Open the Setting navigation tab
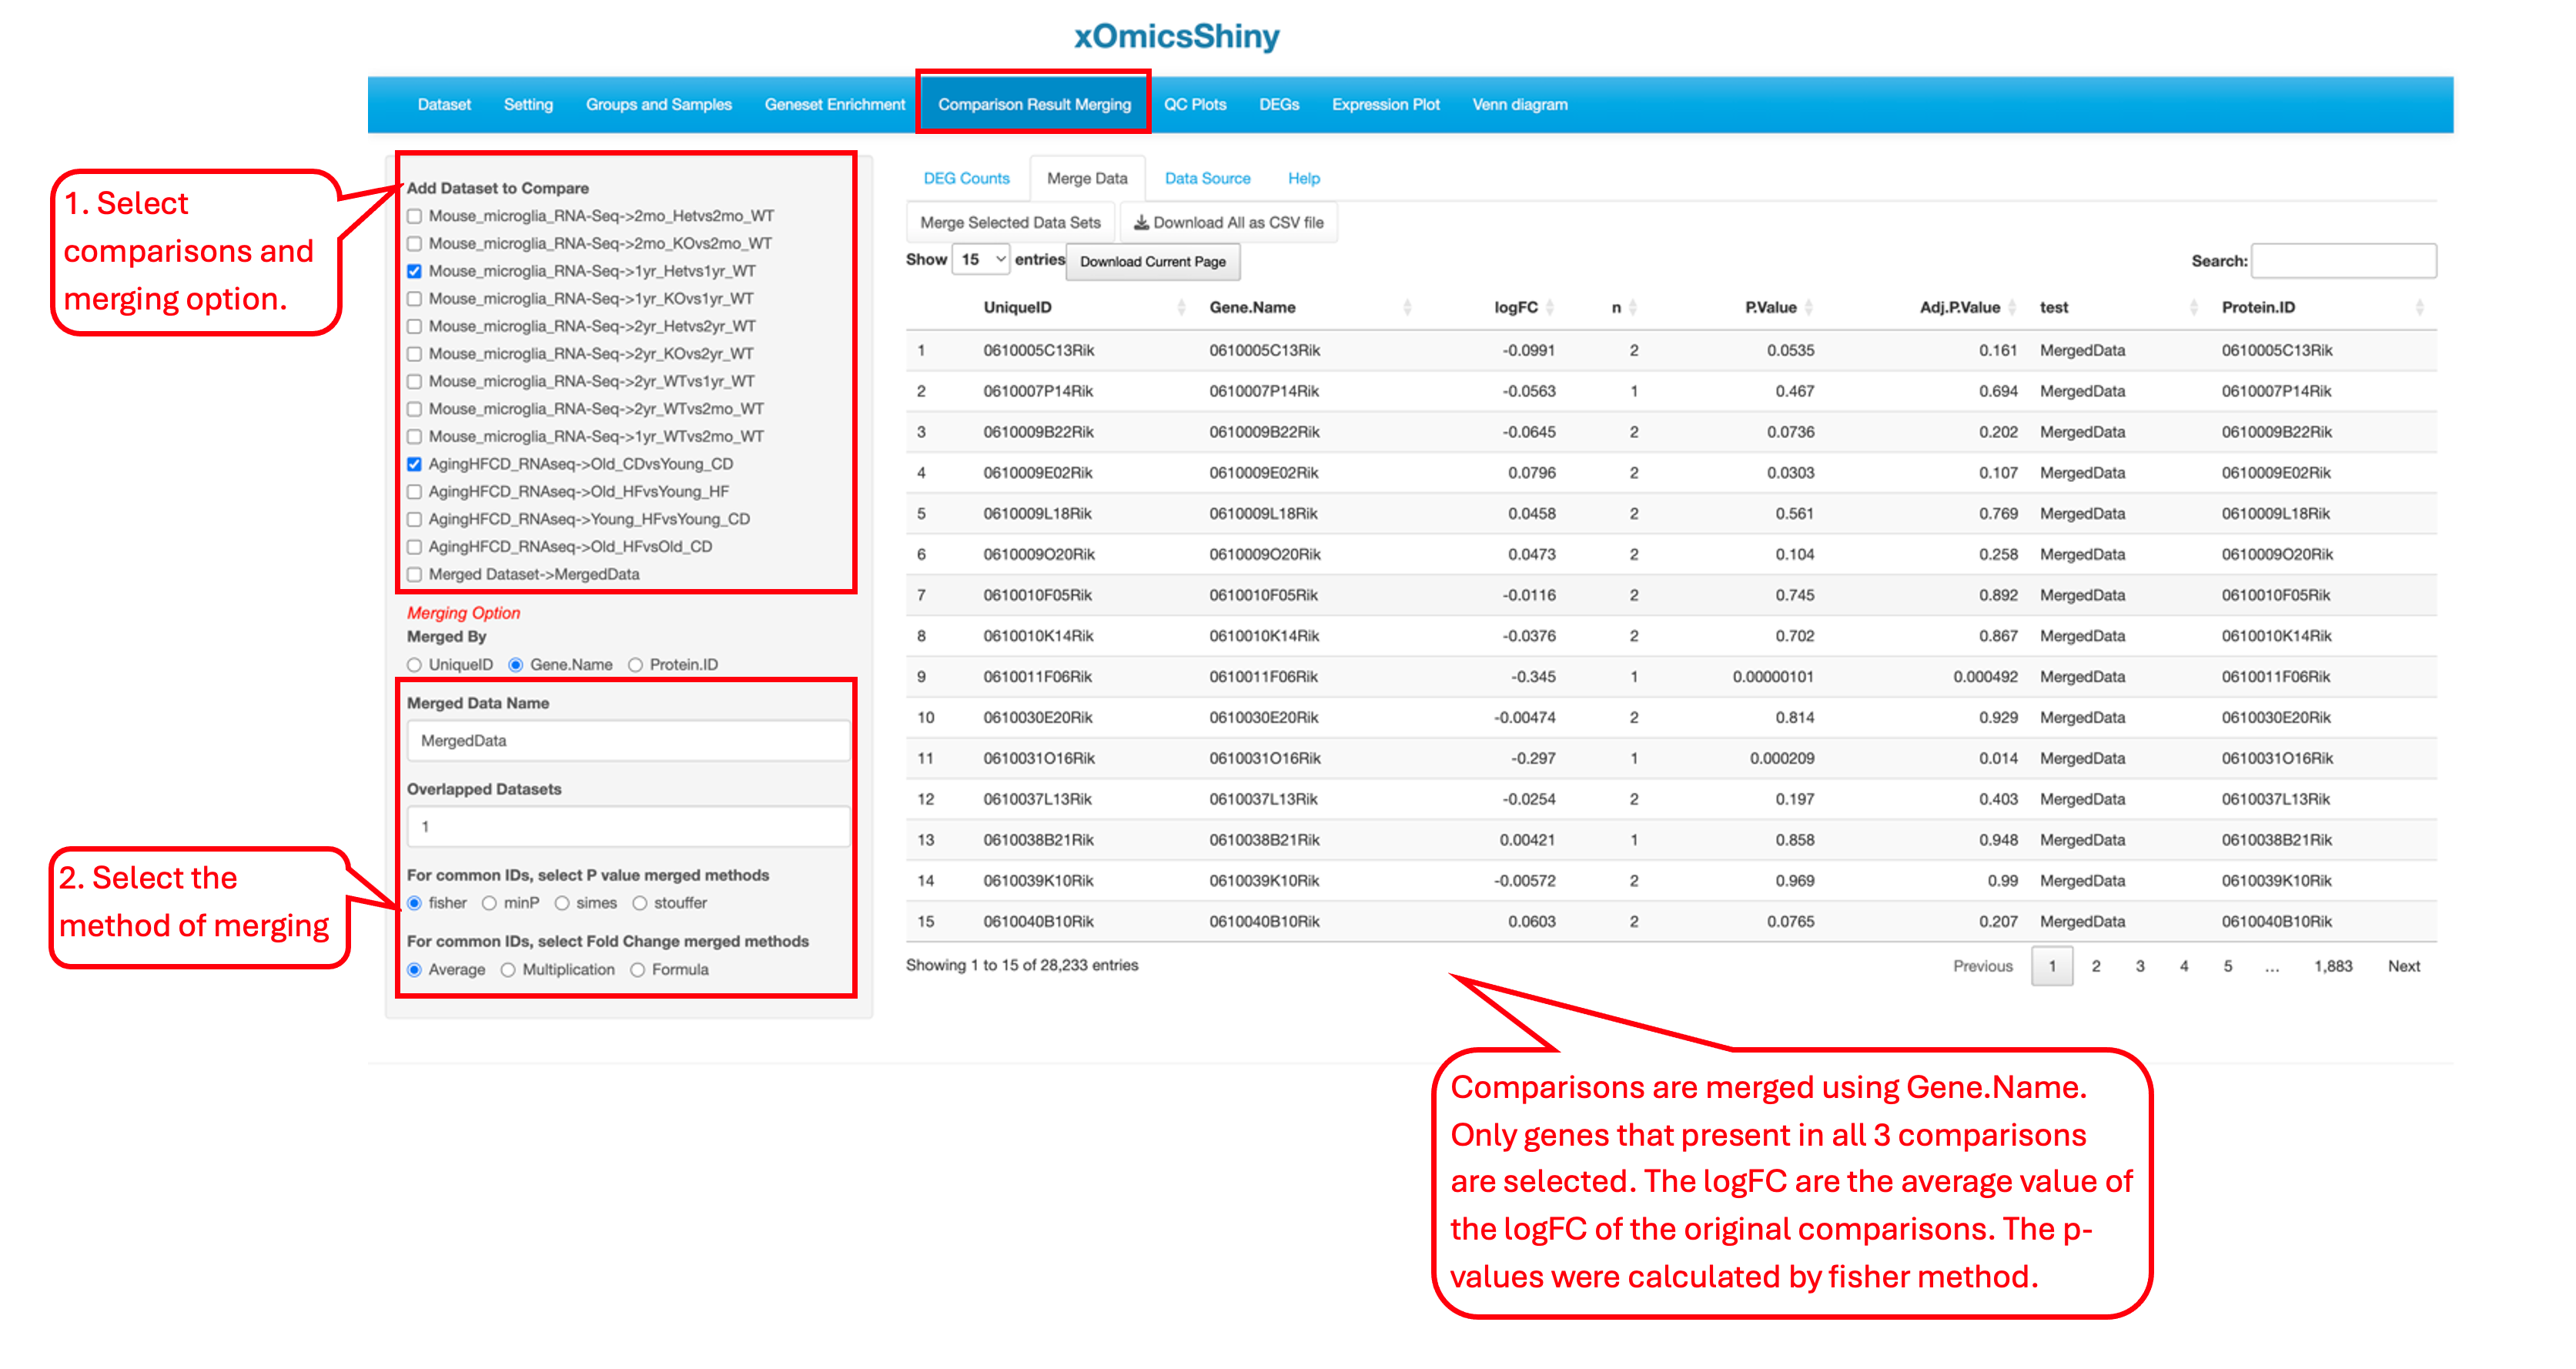This screenshot has height=1369, width=2576. (x=528, y=105)
